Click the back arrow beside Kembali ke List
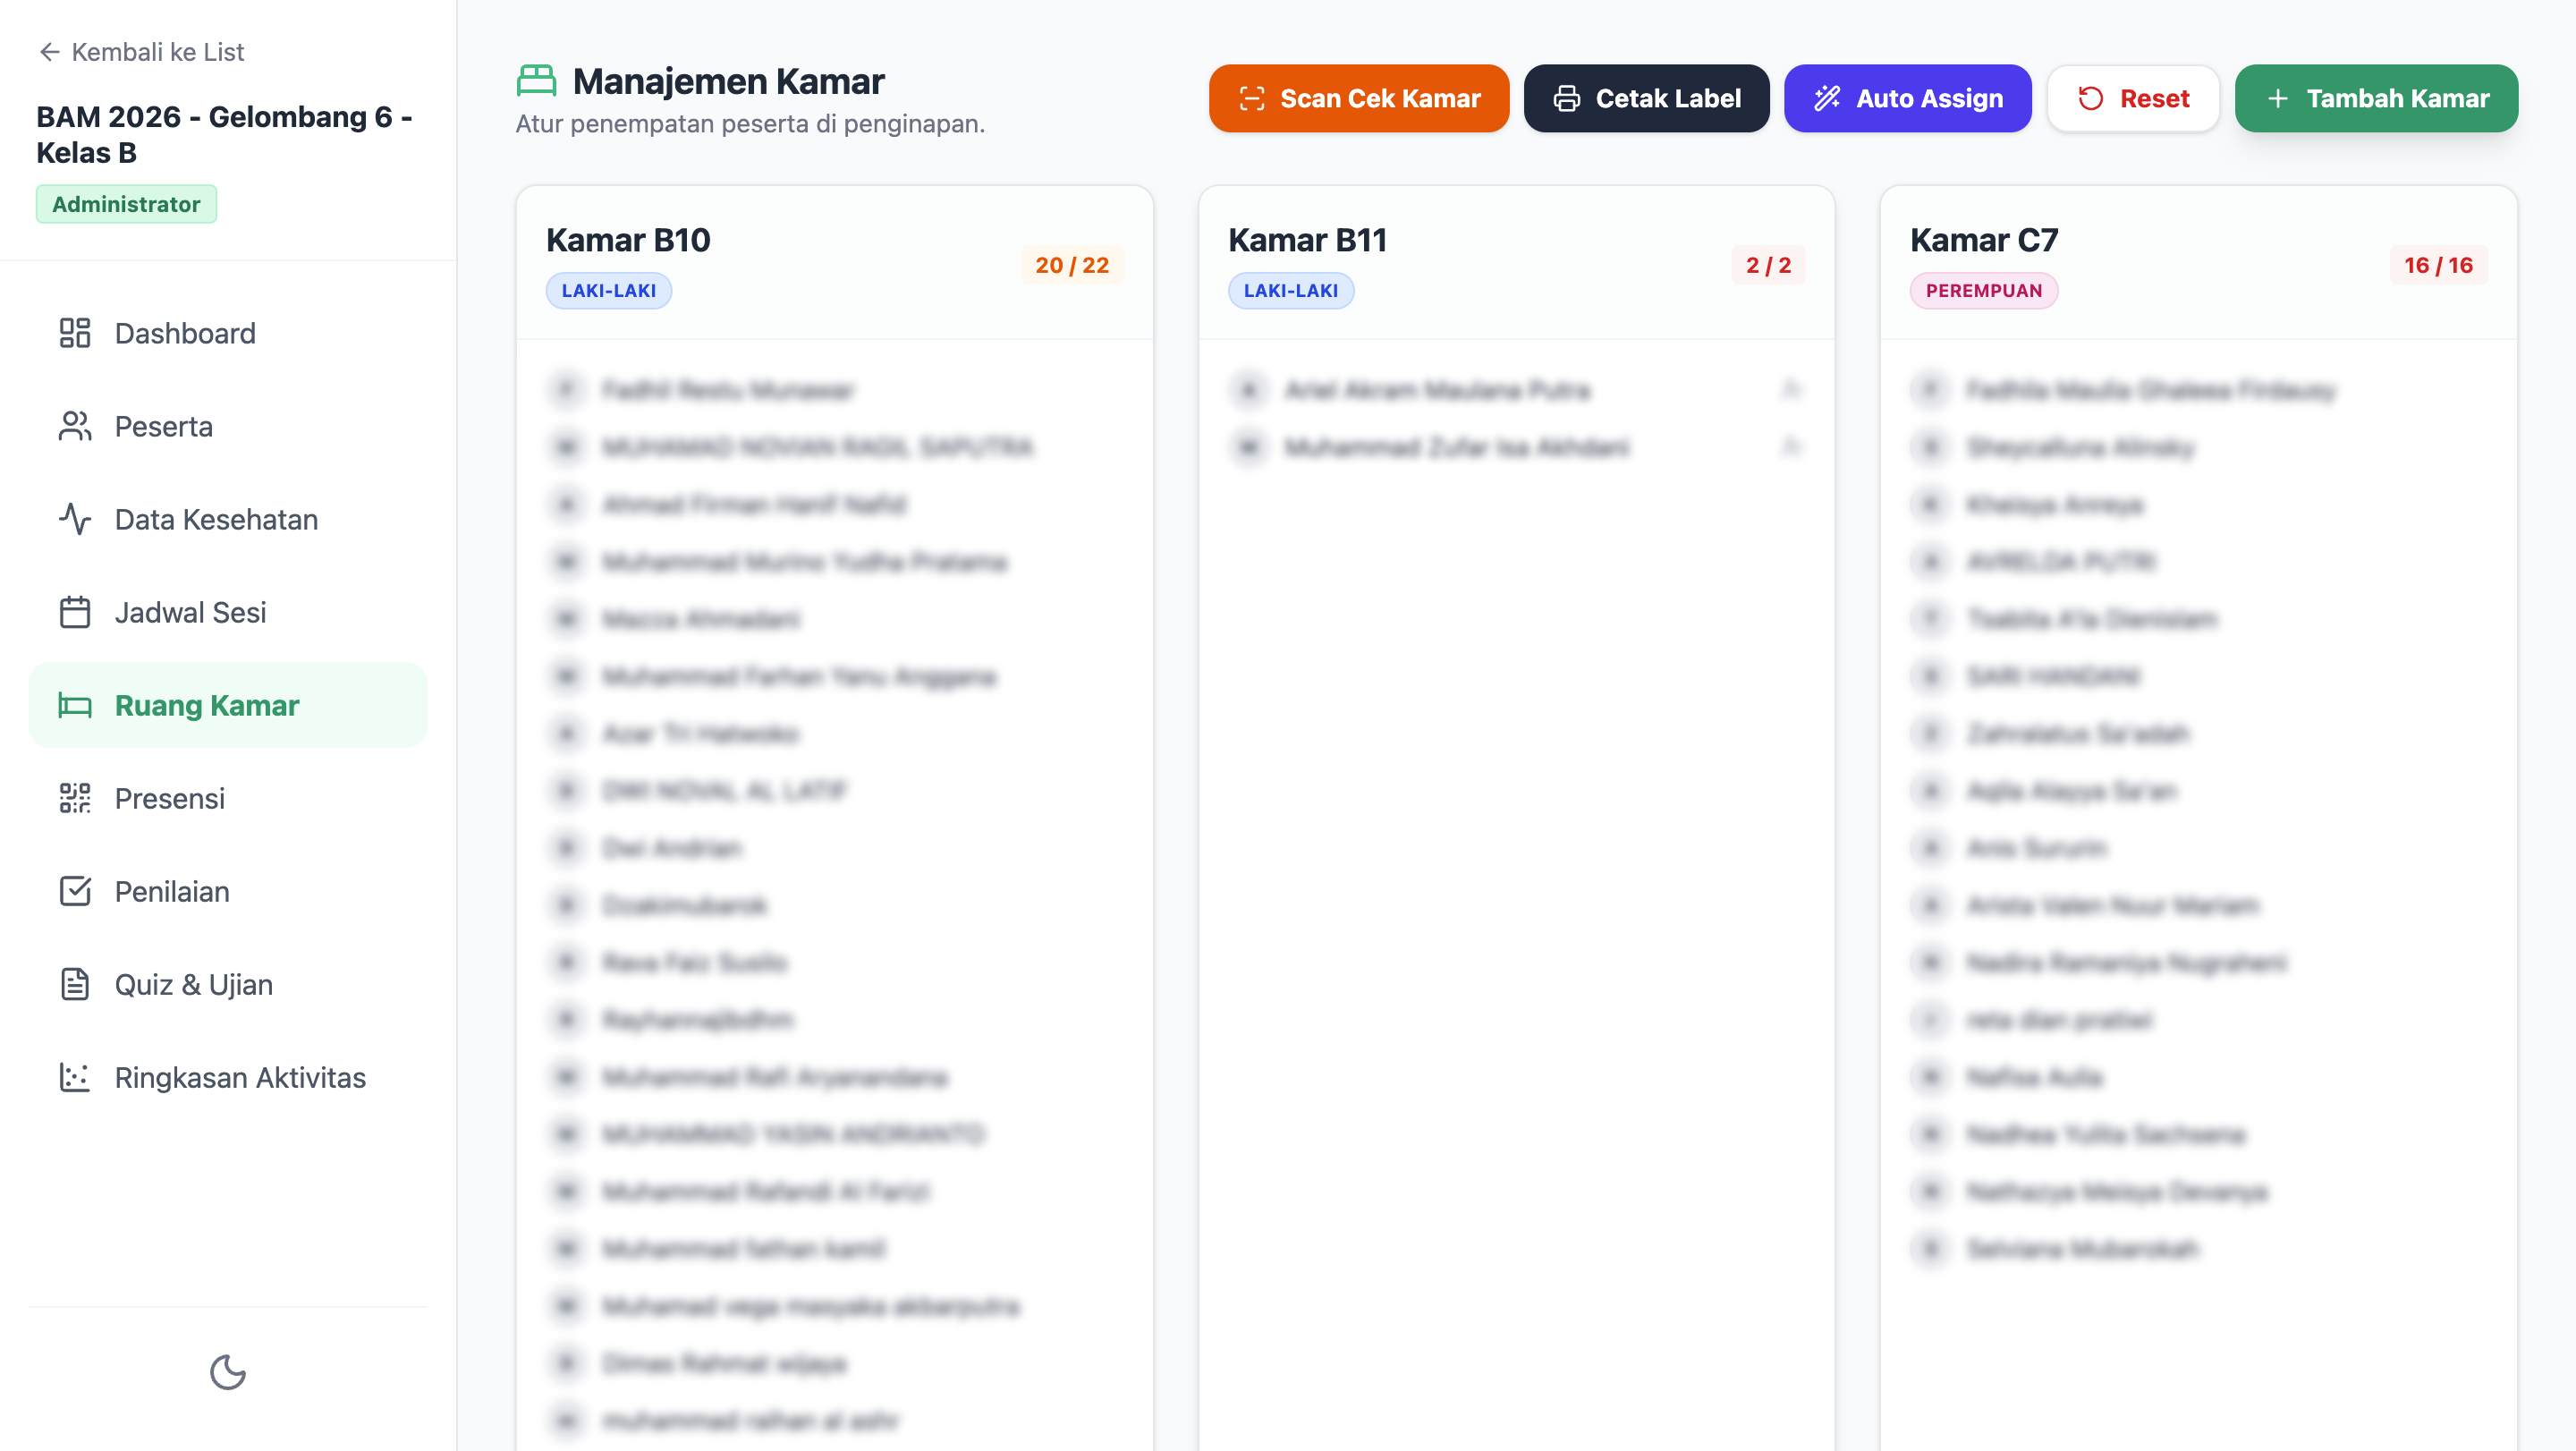Viewport: 2576px width, 1451px height. 49,52
